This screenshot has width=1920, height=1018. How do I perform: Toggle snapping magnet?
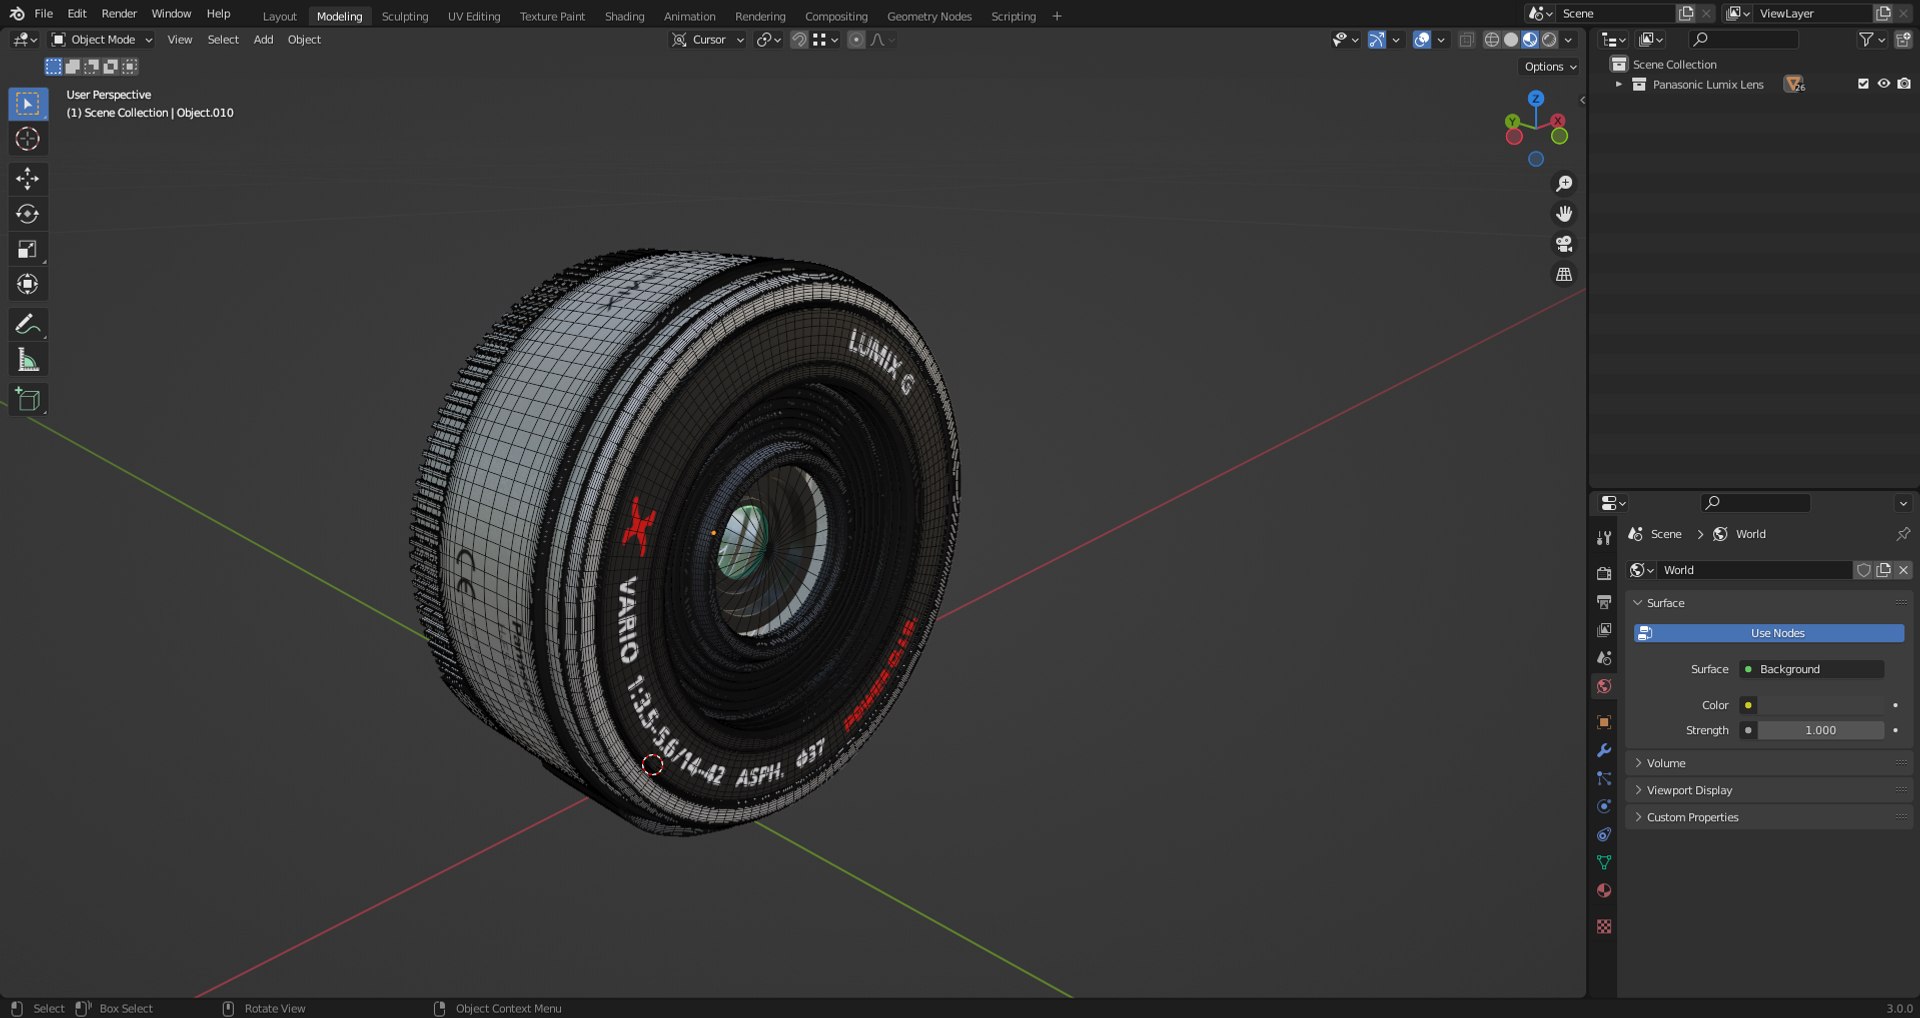pos(799,40)
